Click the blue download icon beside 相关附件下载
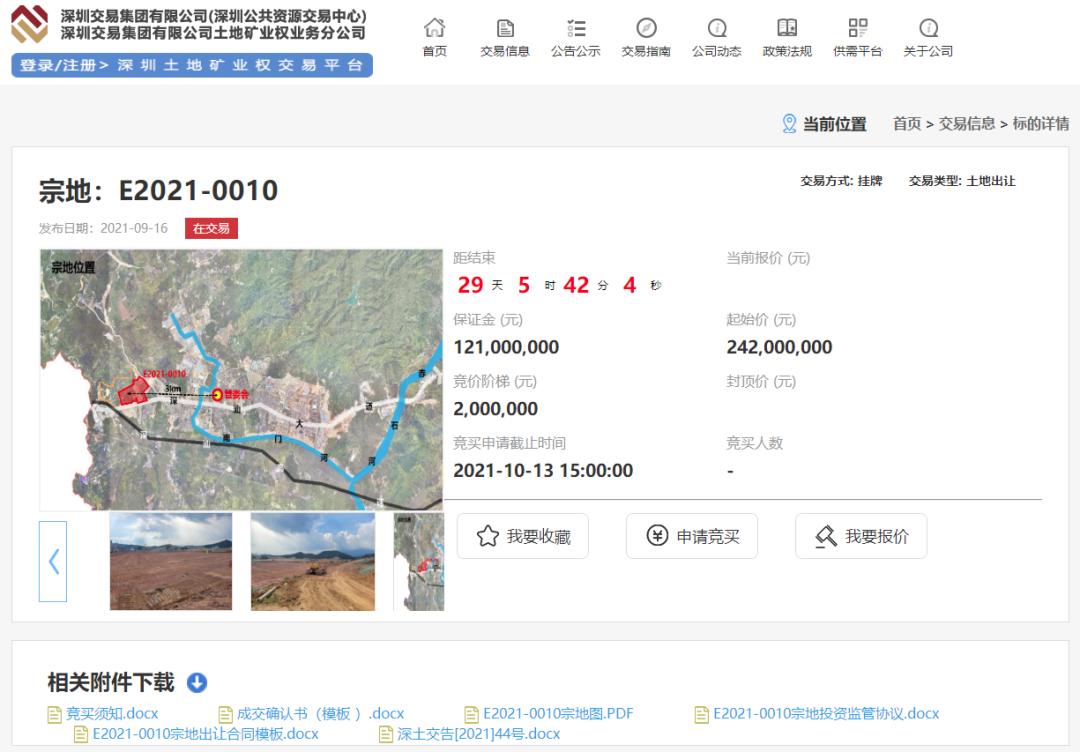 coord(197,683)
